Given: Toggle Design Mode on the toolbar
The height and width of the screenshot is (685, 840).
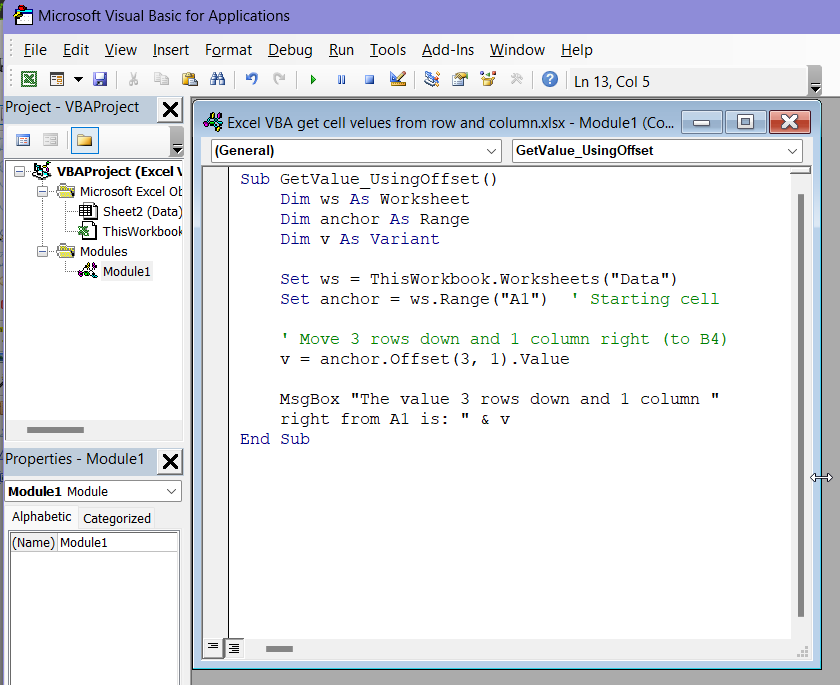Looking at the screenshot, I should [x=397, y=79].
